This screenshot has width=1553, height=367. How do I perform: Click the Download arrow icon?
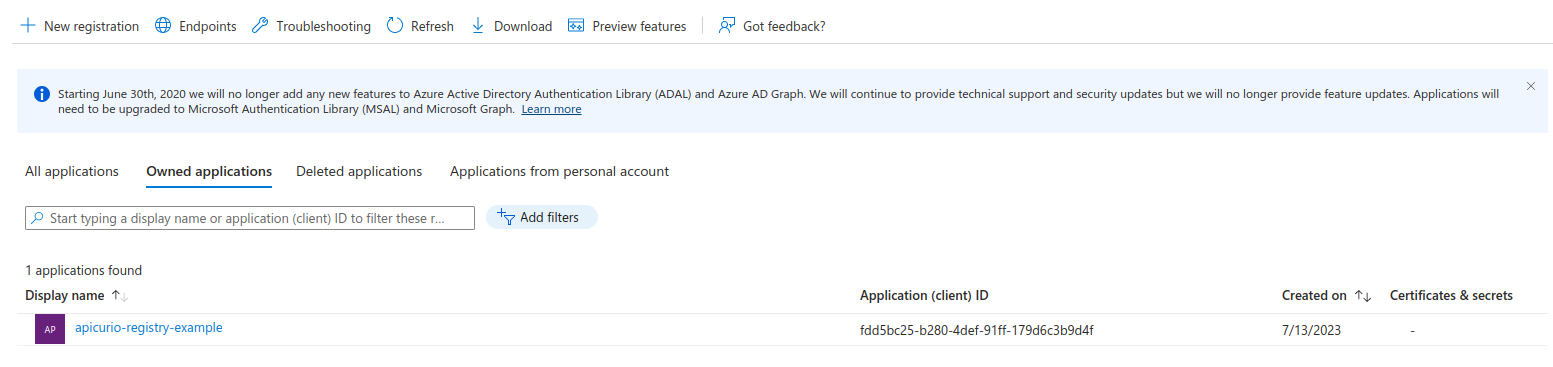pyautogui.click(x=478, y=26)
